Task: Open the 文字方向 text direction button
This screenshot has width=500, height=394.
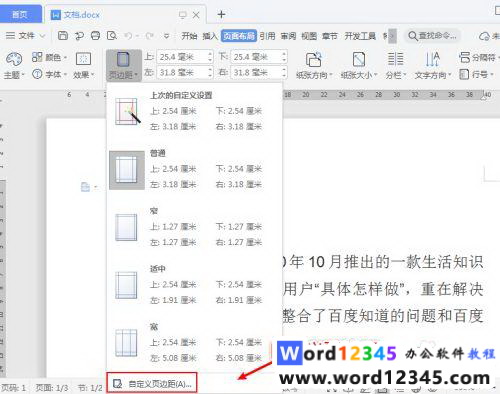Action: (433, 66)
